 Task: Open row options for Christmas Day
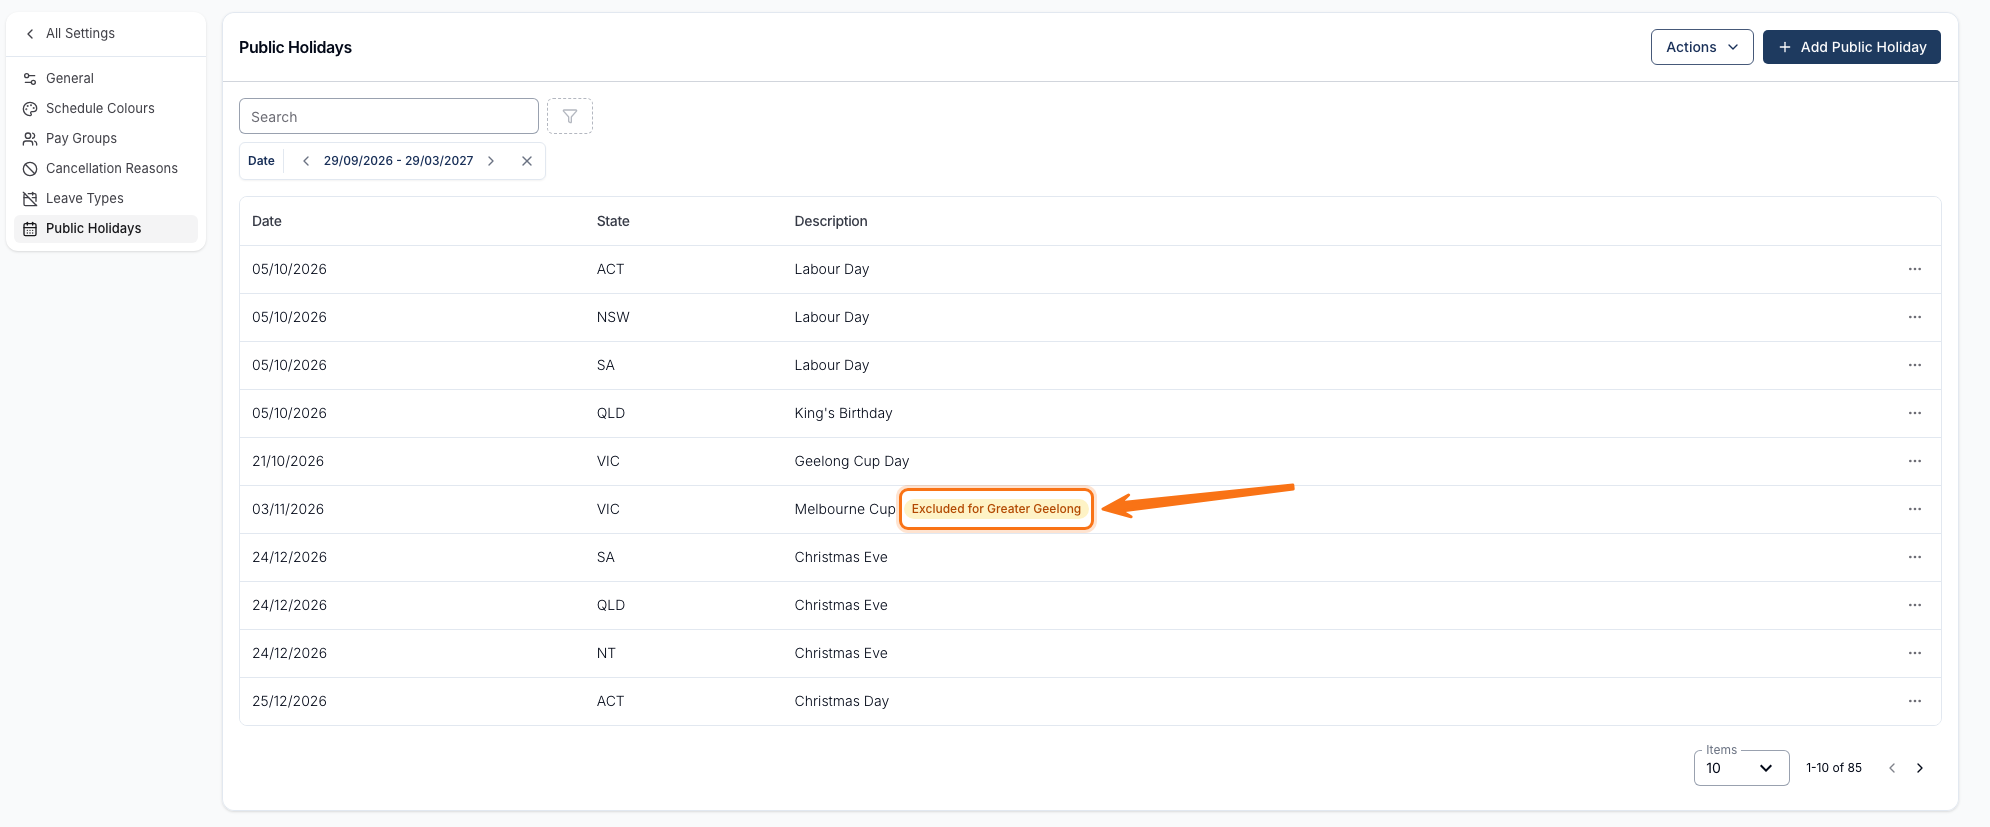pyautogui.click(x=1914, y=701)
